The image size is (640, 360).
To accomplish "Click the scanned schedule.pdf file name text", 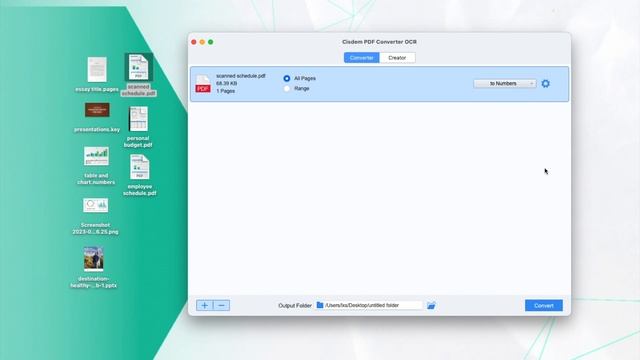I will pos(241,76).
